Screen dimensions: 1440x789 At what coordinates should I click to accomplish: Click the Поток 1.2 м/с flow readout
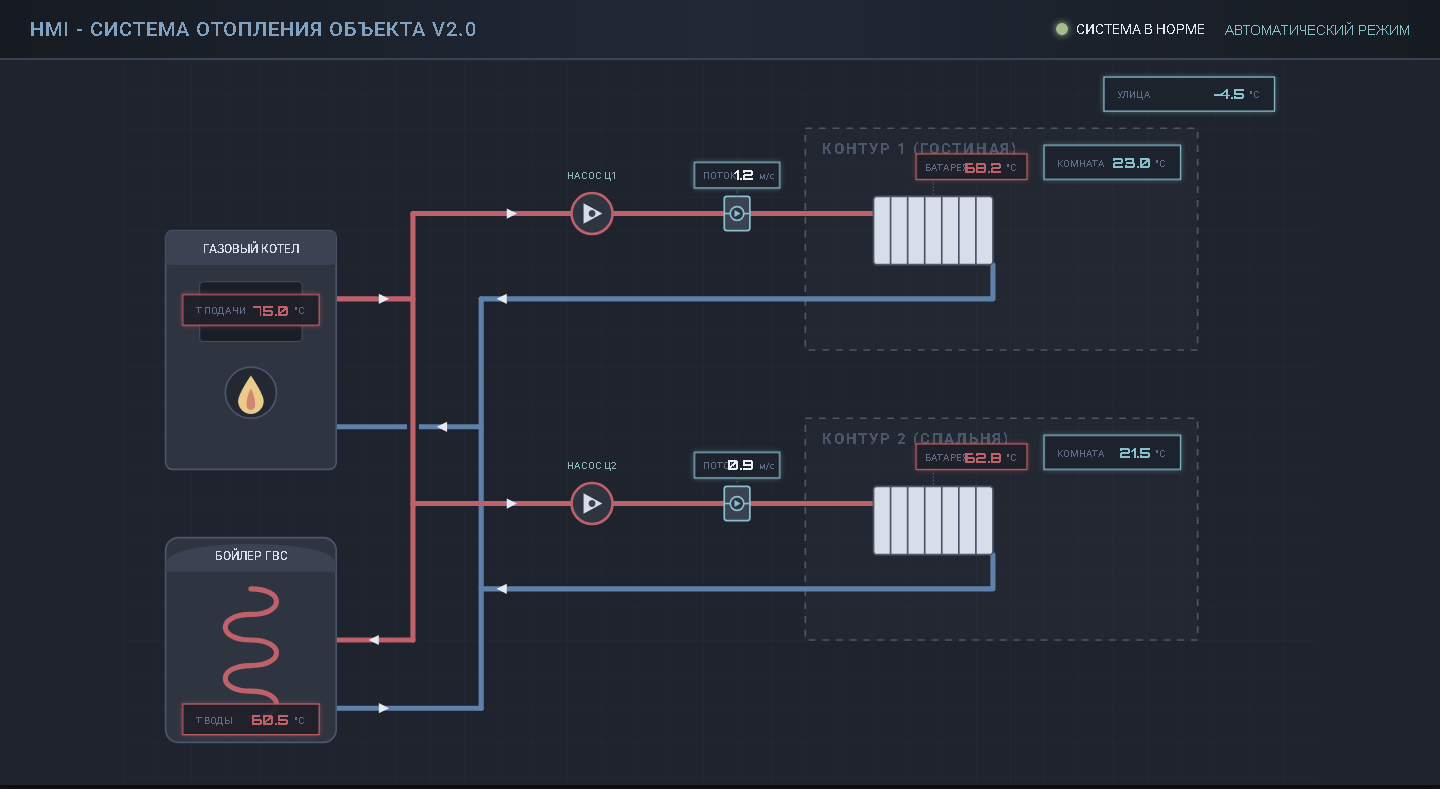(736, 175)
